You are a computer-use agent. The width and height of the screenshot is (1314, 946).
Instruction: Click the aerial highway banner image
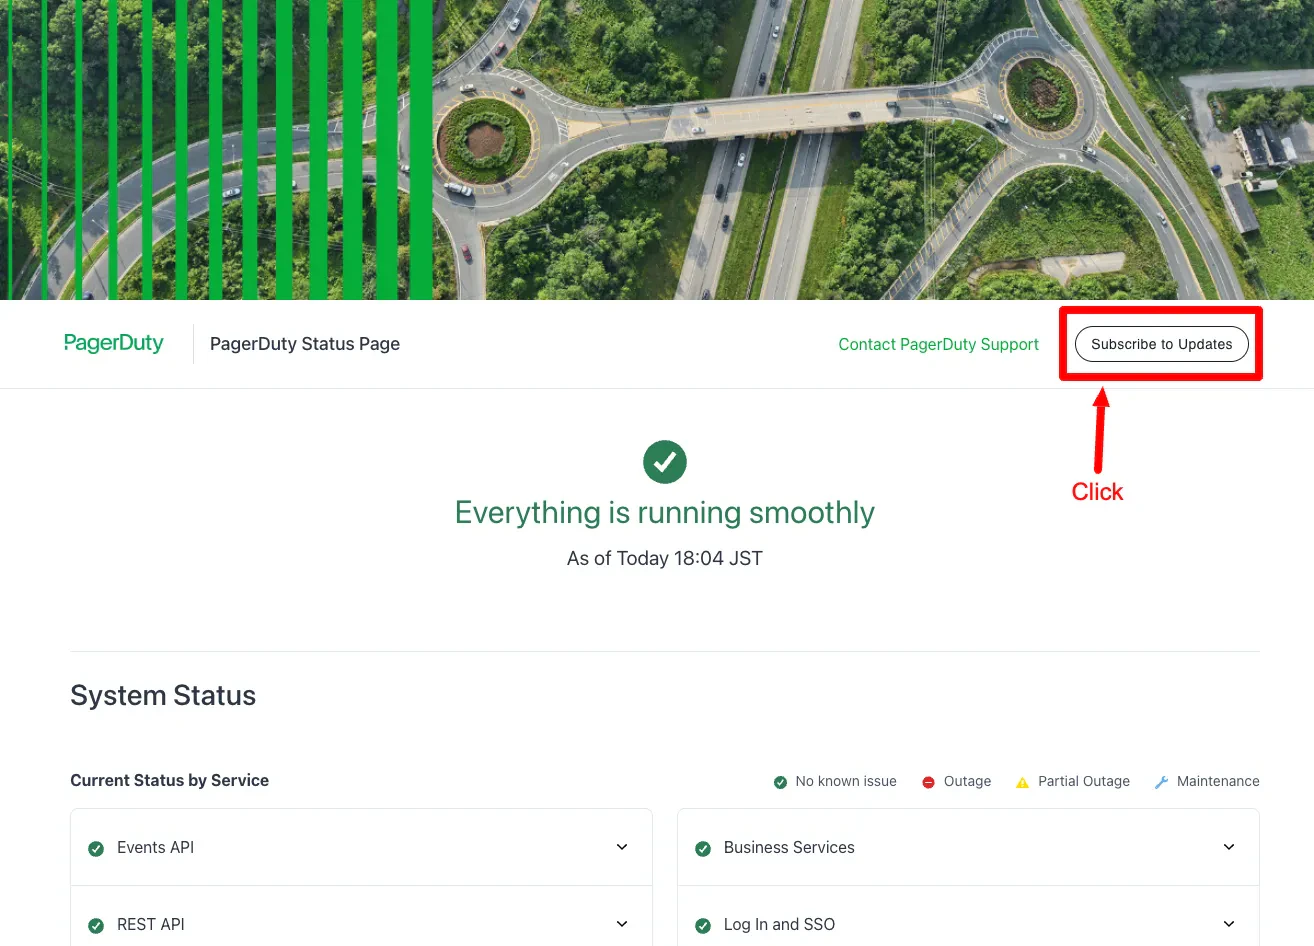657,150
